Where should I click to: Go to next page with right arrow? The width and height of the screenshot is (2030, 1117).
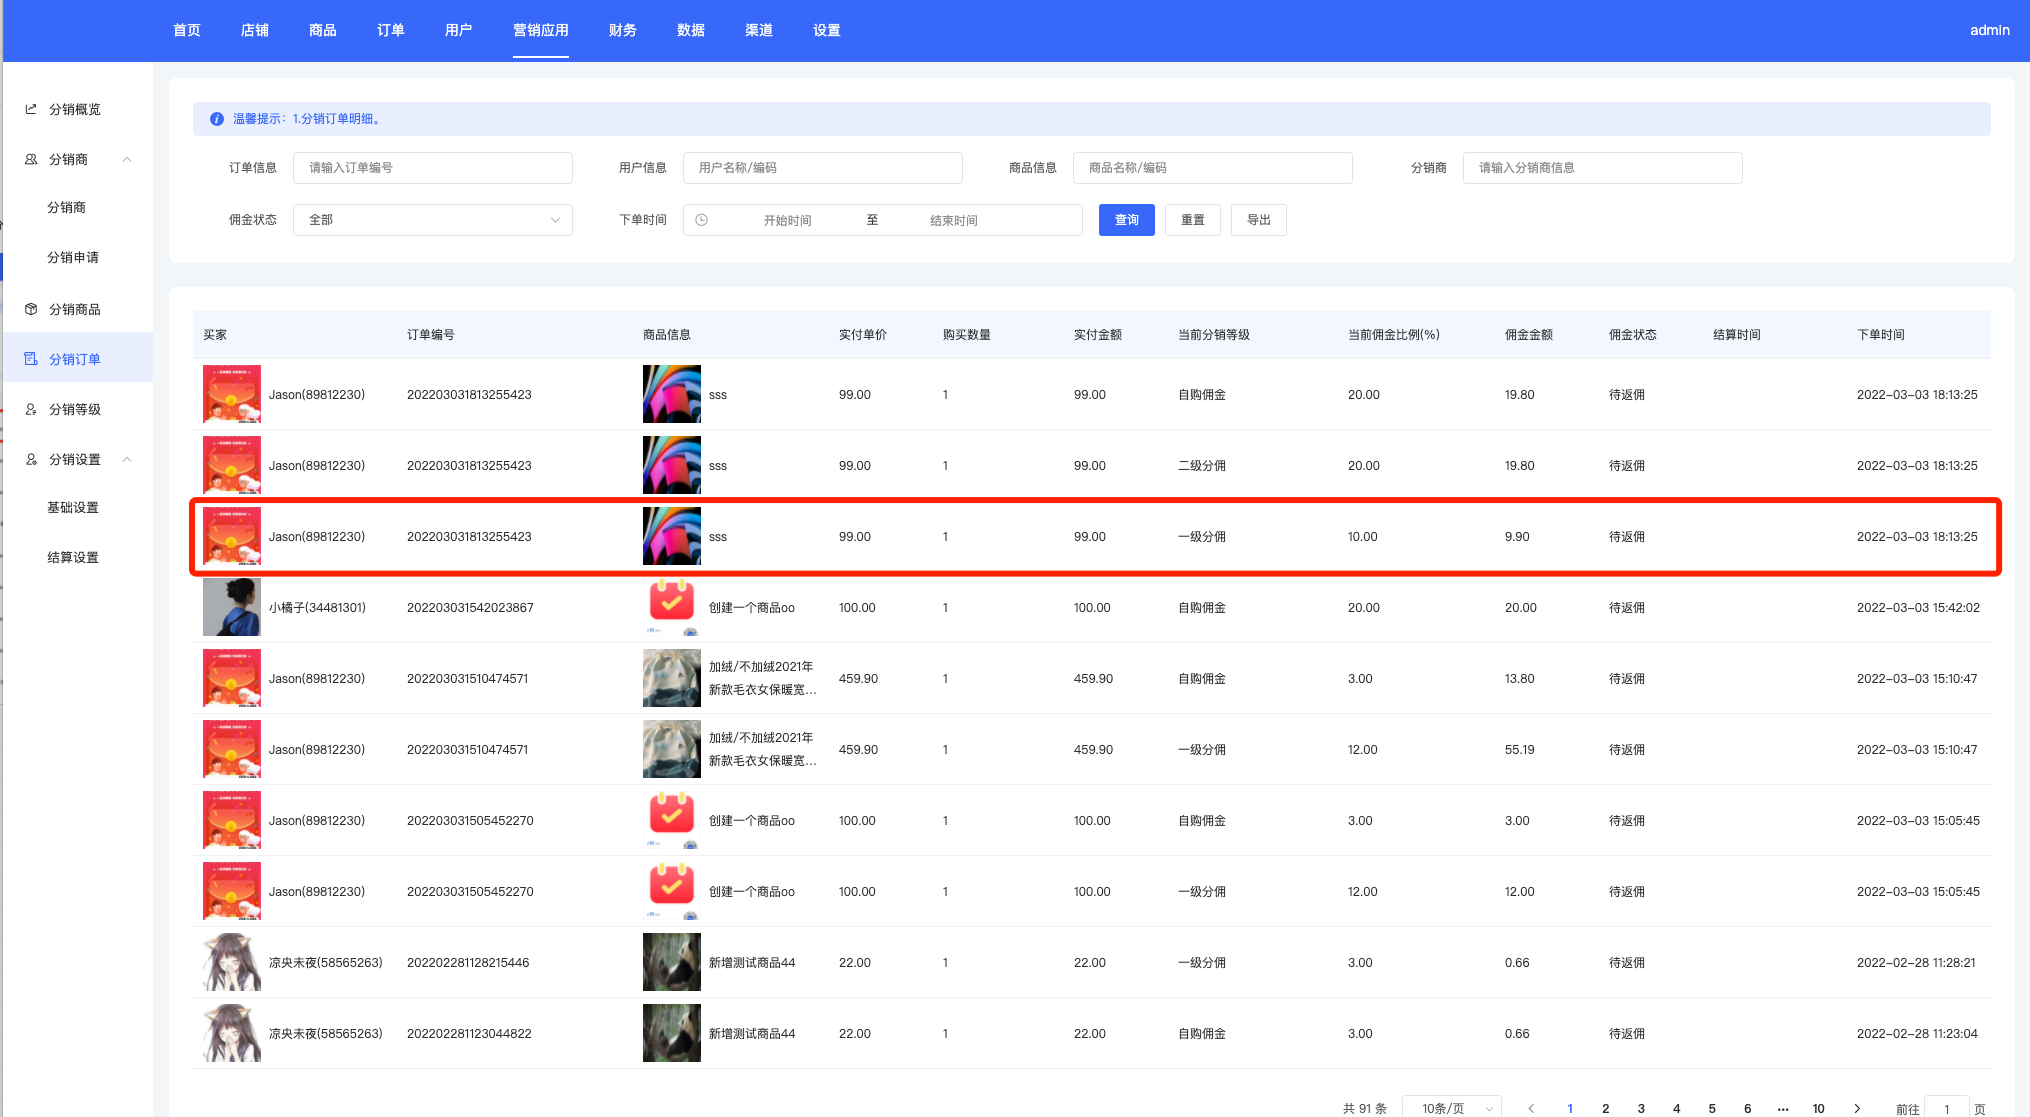coord(1857,1108)
